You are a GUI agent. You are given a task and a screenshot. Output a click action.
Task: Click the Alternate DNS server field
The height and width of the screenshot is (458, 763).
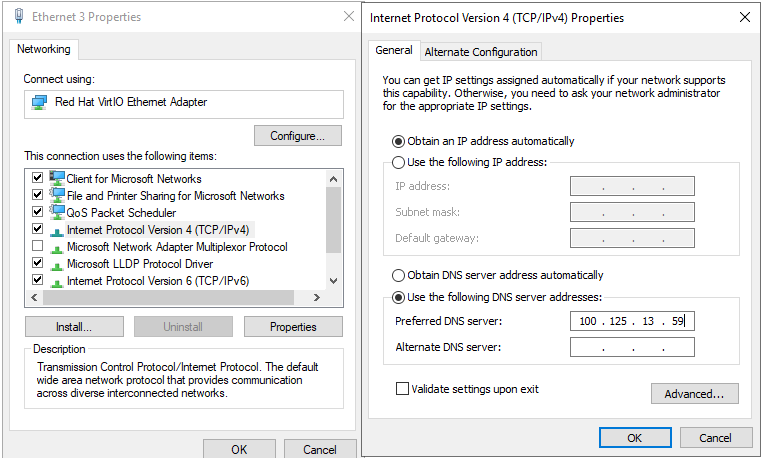click(632, 347)
